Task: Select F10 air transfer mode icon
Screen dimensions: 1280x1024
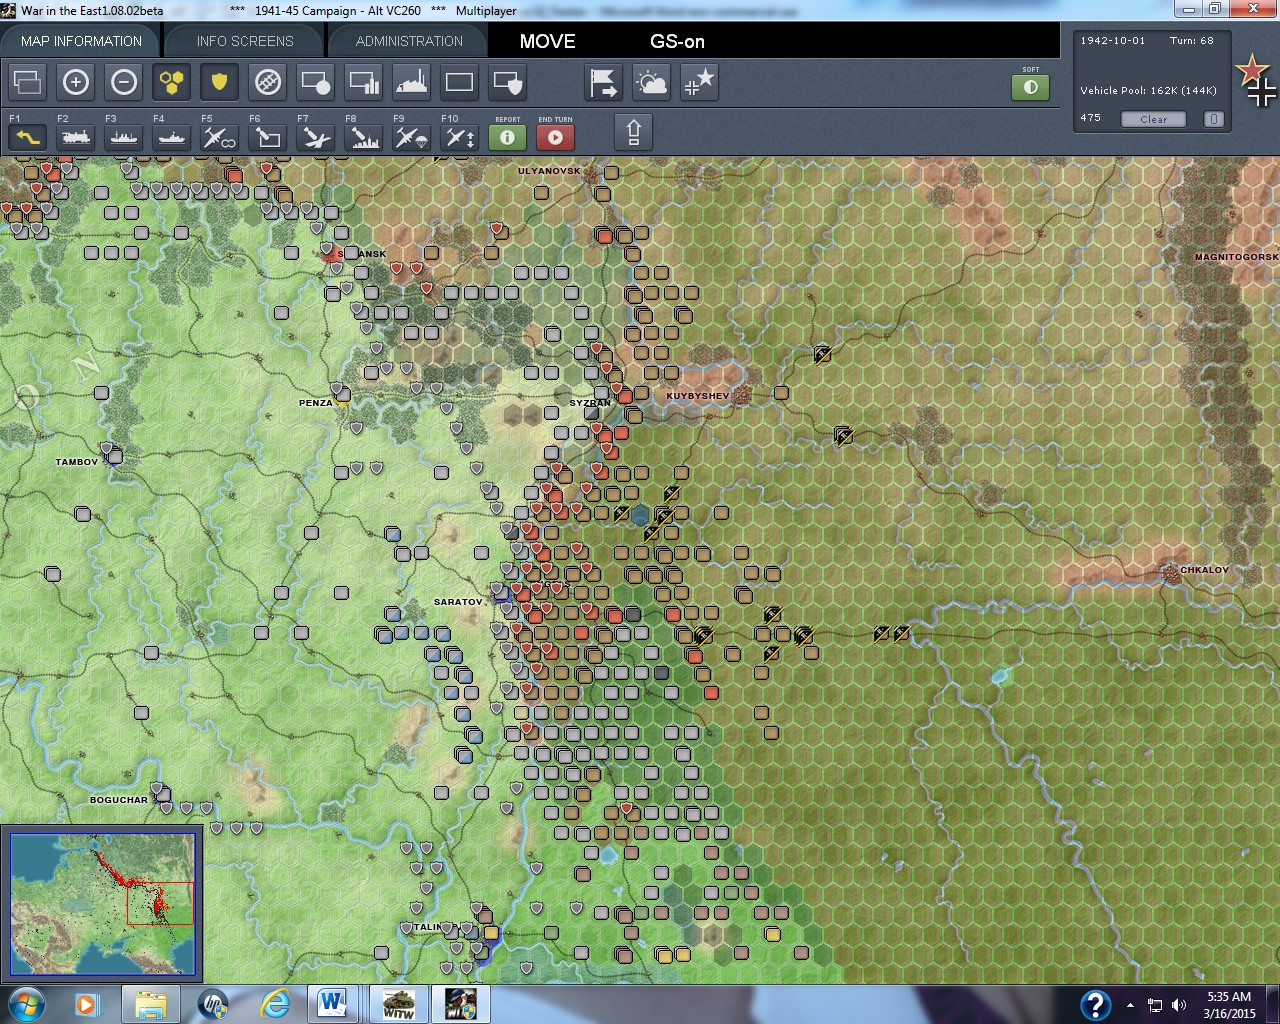Action: [x=460, y=136]
